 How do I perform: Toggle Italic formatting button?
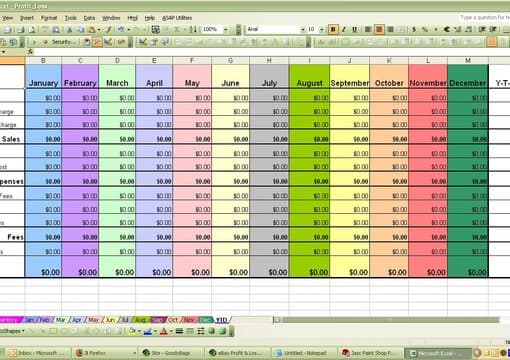click(344, 30)
